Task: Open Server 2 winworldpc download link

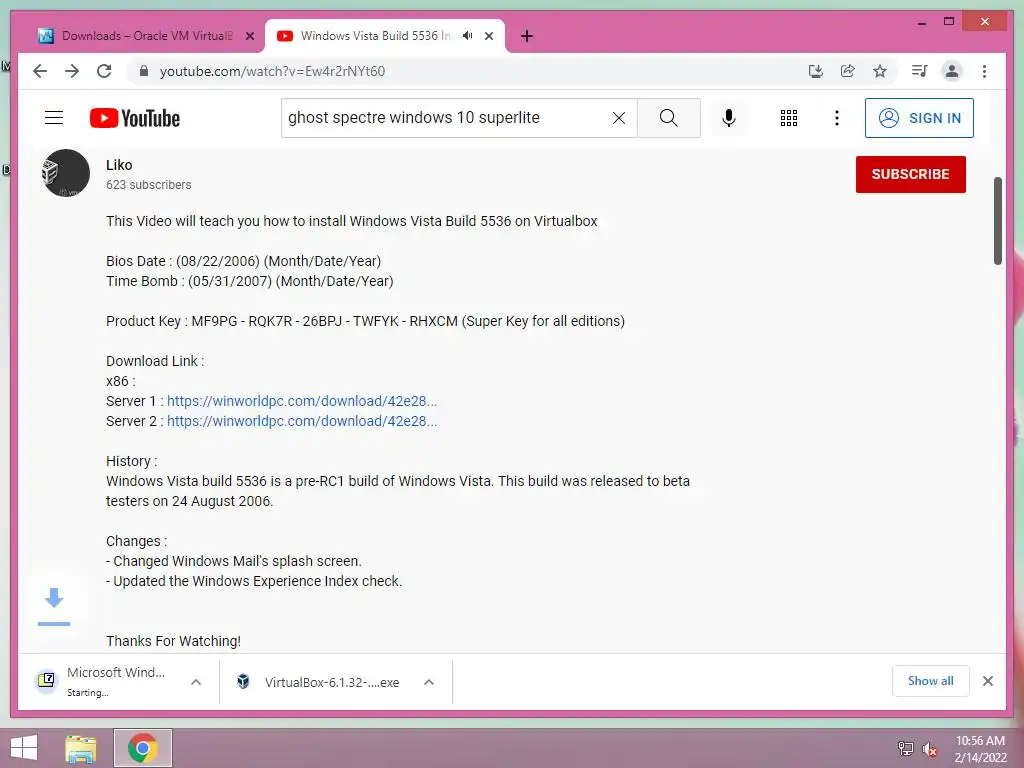Action: 302,421
